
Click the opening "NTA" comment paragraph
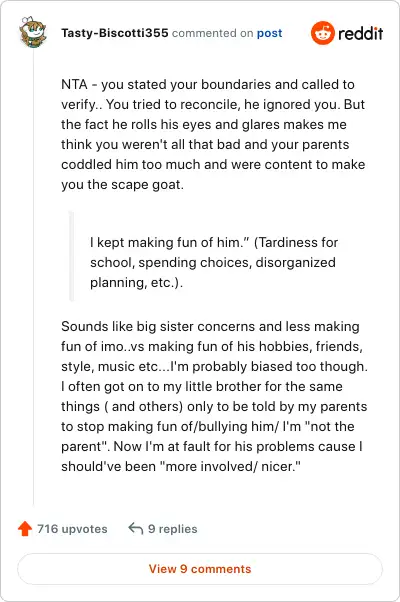tap(214, 134)
